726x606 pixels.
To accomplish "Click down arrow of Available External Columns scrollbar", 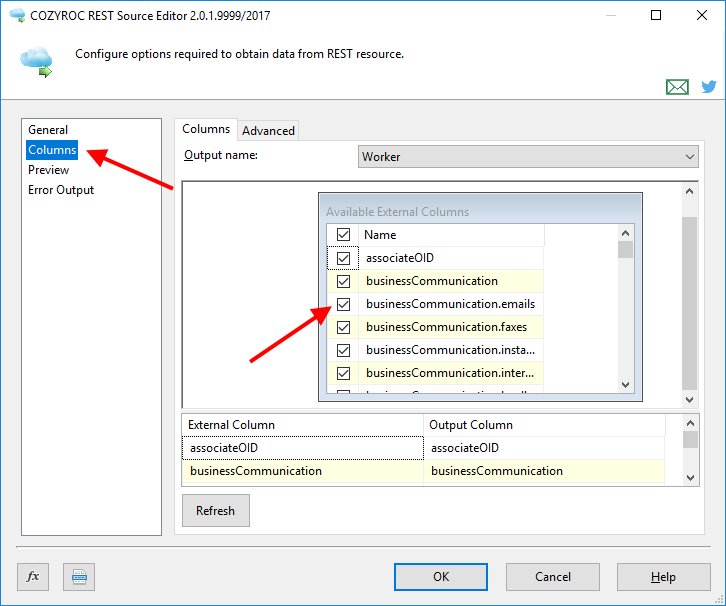I will click(x=626, y=385).
